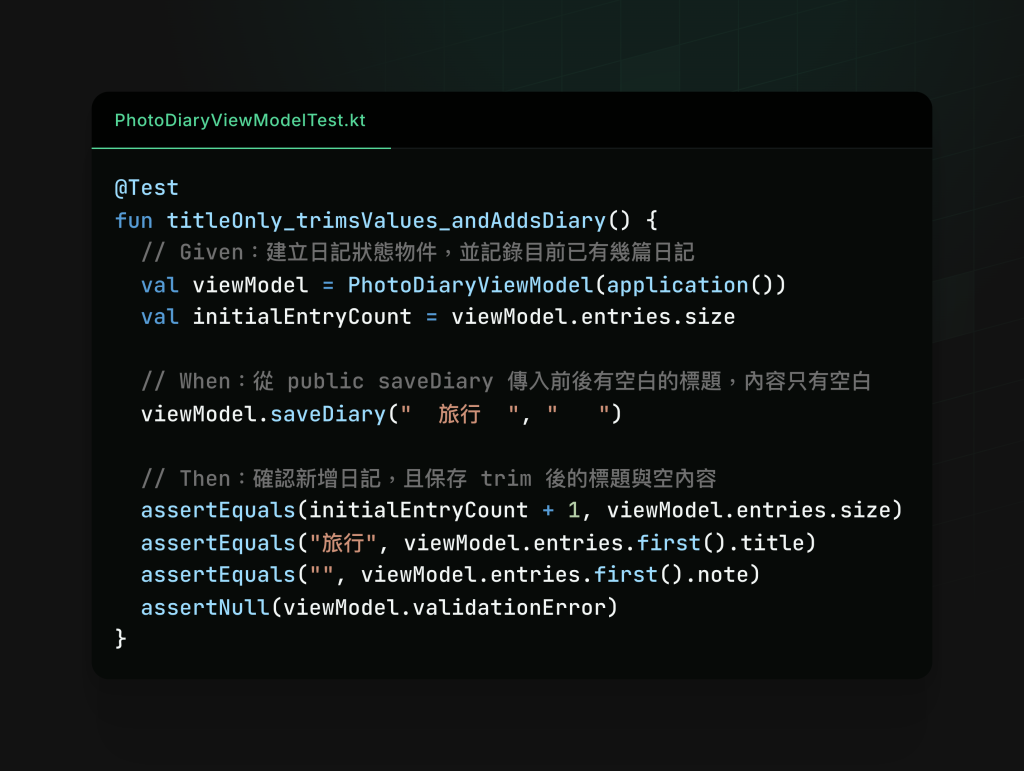Image resolution: width=1024 pixels, height=771 pixels.
Task: Click the @Test annotation
Action: pos(146,188)
